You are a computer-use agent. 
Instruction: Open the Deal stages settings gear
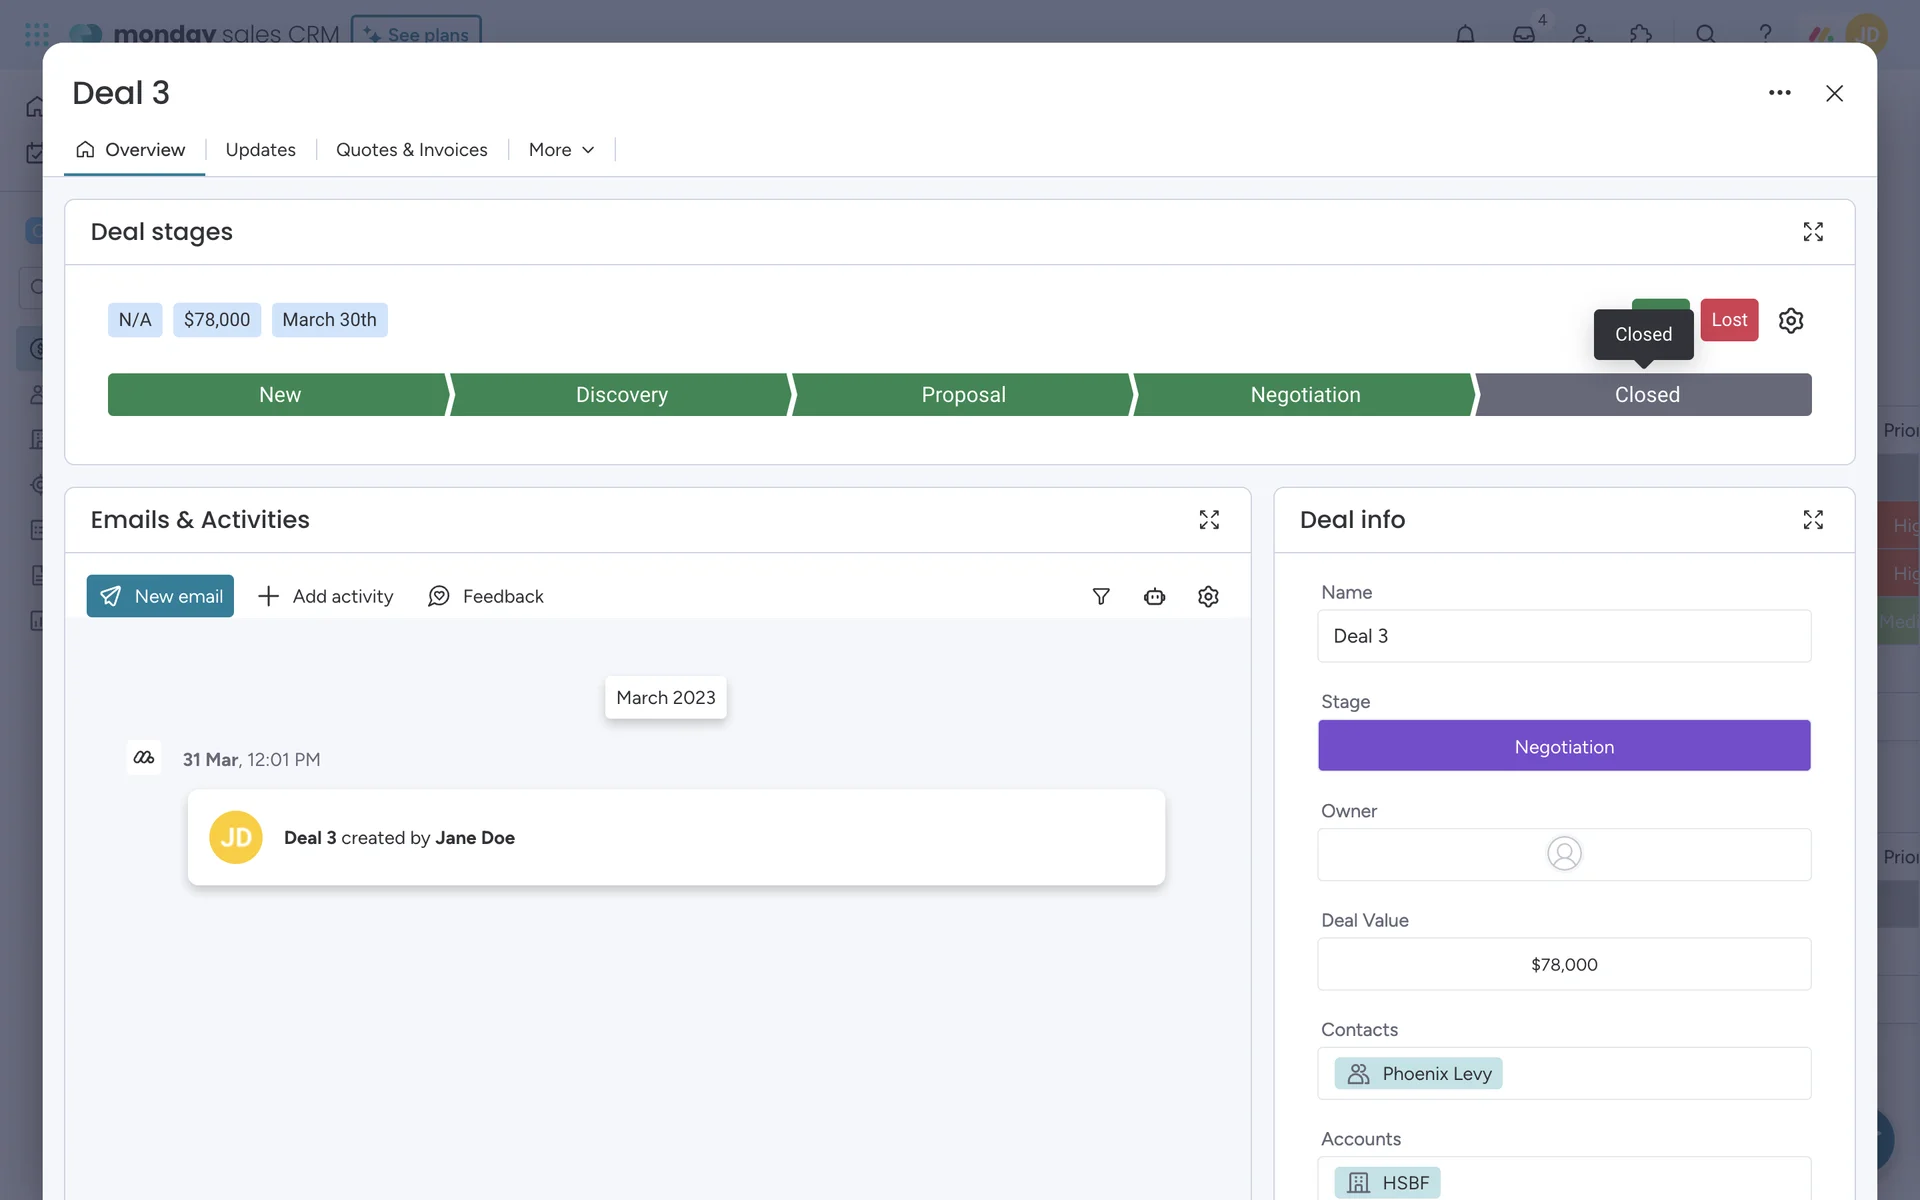tap(1790, 320)
